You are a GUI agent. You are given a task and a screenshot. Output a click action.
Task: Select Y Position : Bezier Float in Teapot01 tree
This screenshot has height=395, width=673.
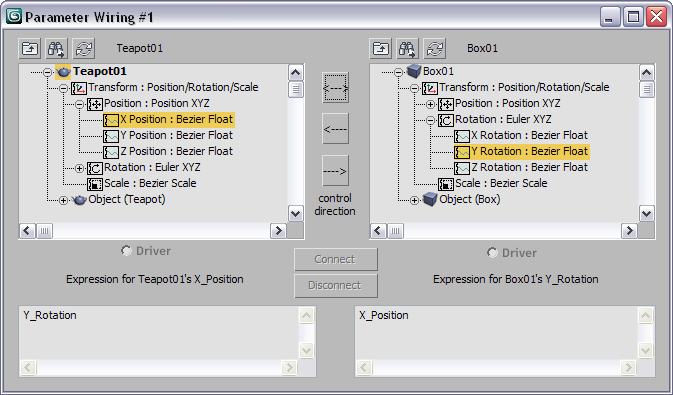[176, 135]
